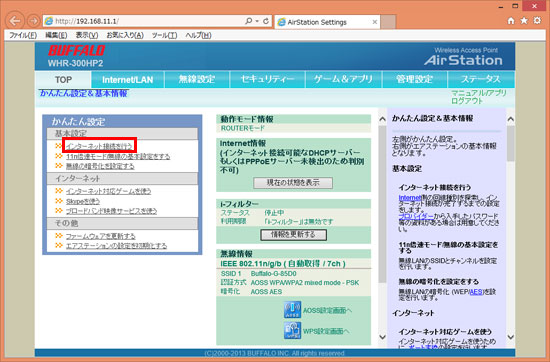The width and height of the screenshot is (550, 362).
Task: Close the AirStation Settings tab
Action: (x=375, y=22)
